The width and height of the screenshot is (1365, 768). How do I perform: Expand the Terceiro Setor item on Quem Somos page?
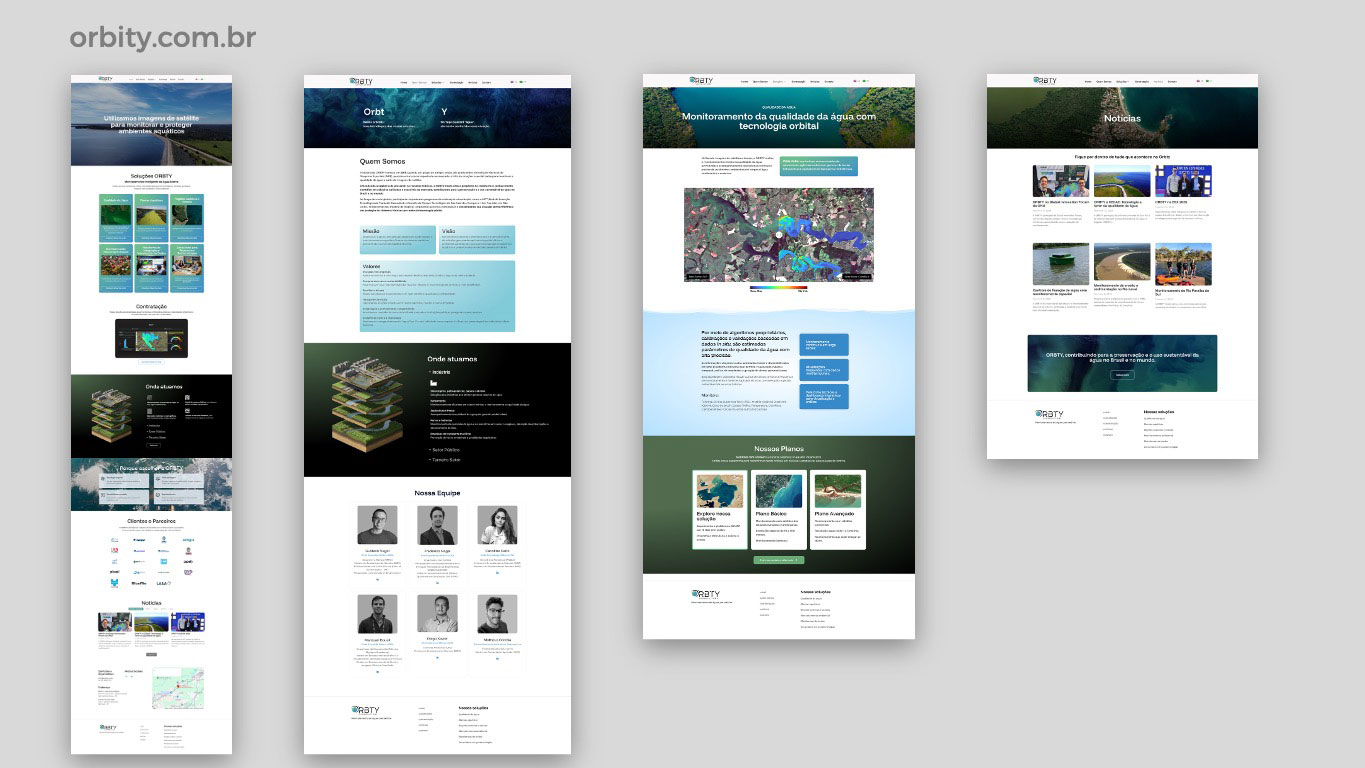[x=445, y=459]
